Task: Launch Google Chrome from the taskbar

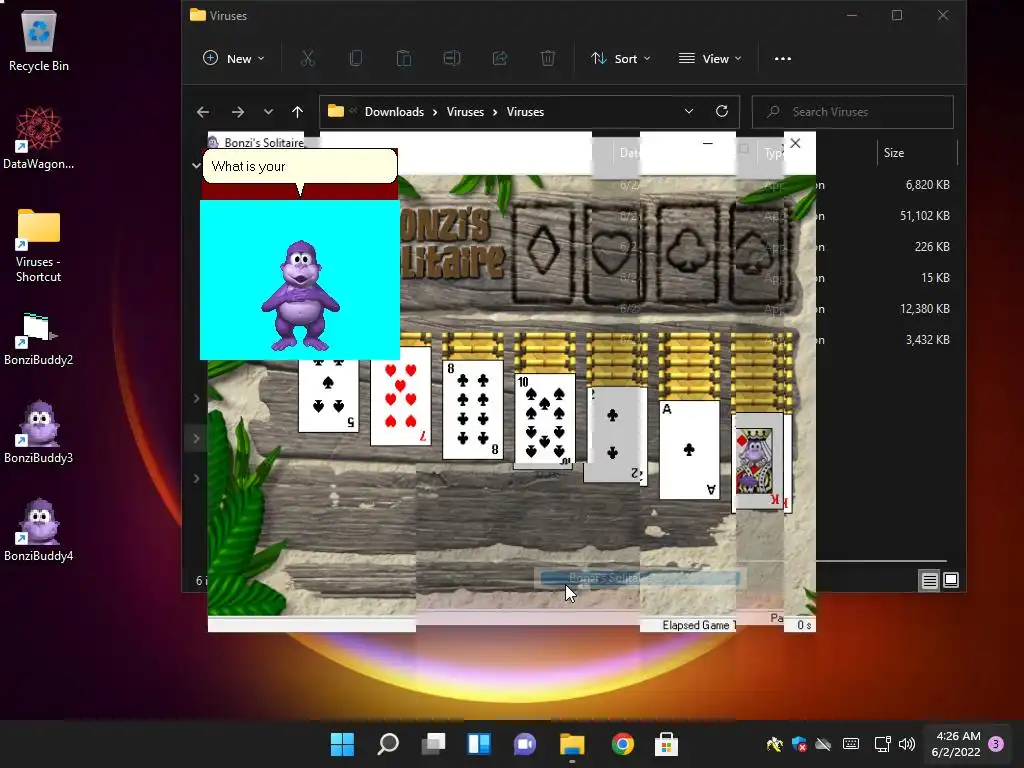Action: point(622,744)
